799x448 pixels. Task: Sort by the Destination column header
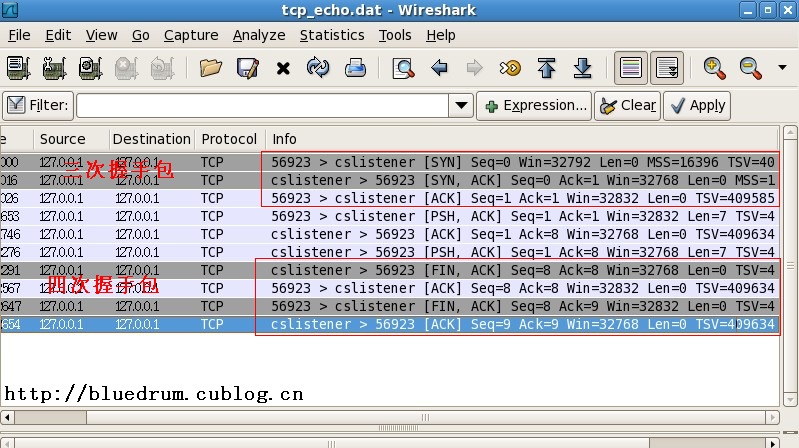coord(152,139)
